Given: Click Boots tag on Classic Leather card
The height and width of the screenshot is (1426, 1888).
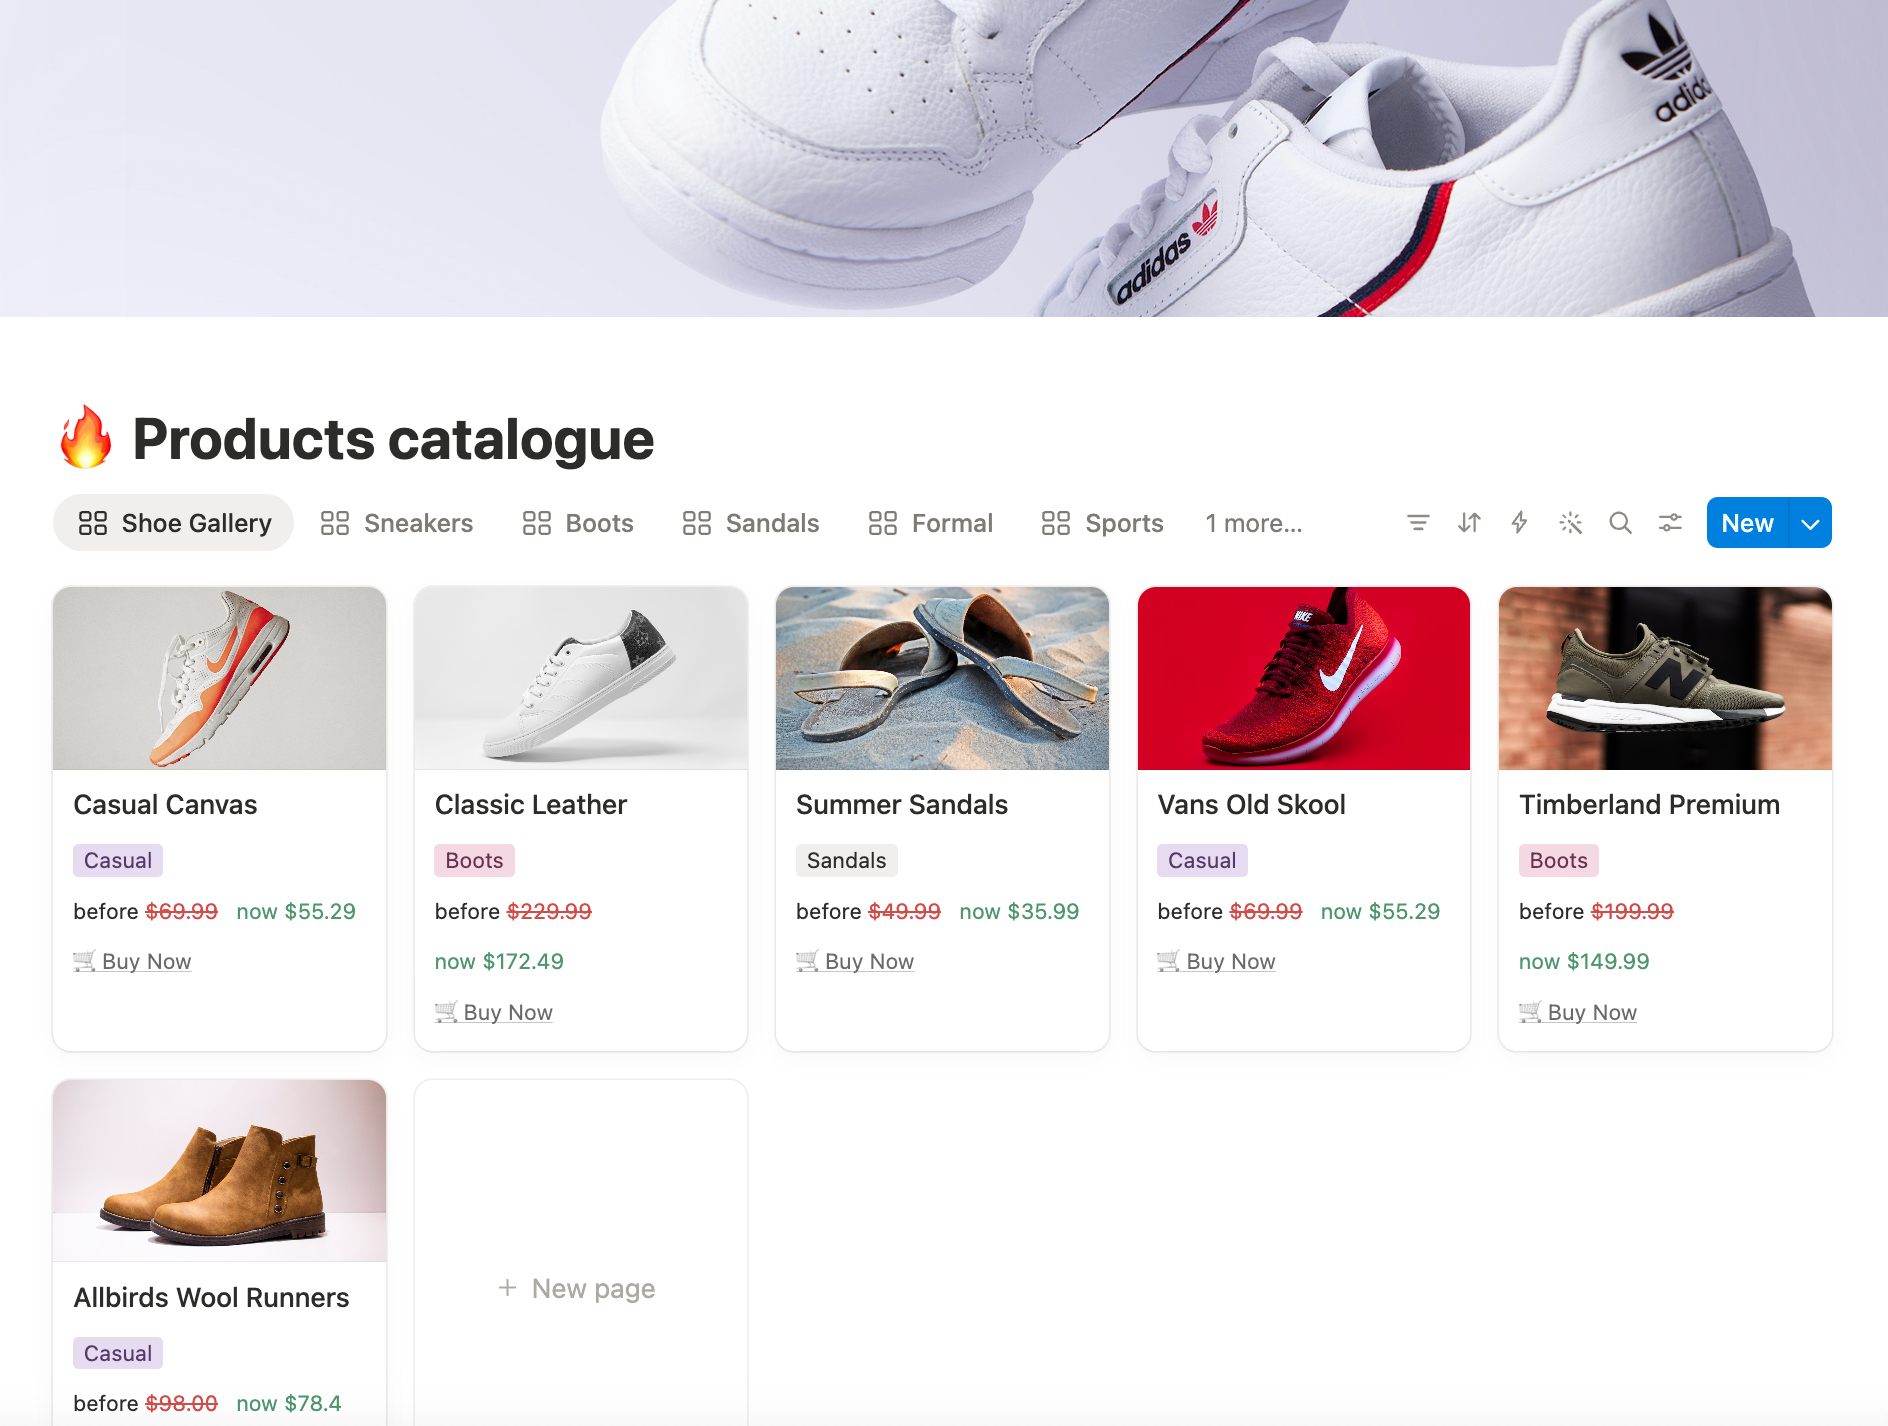Looking at the screenshot, I should tap(474, 860).
